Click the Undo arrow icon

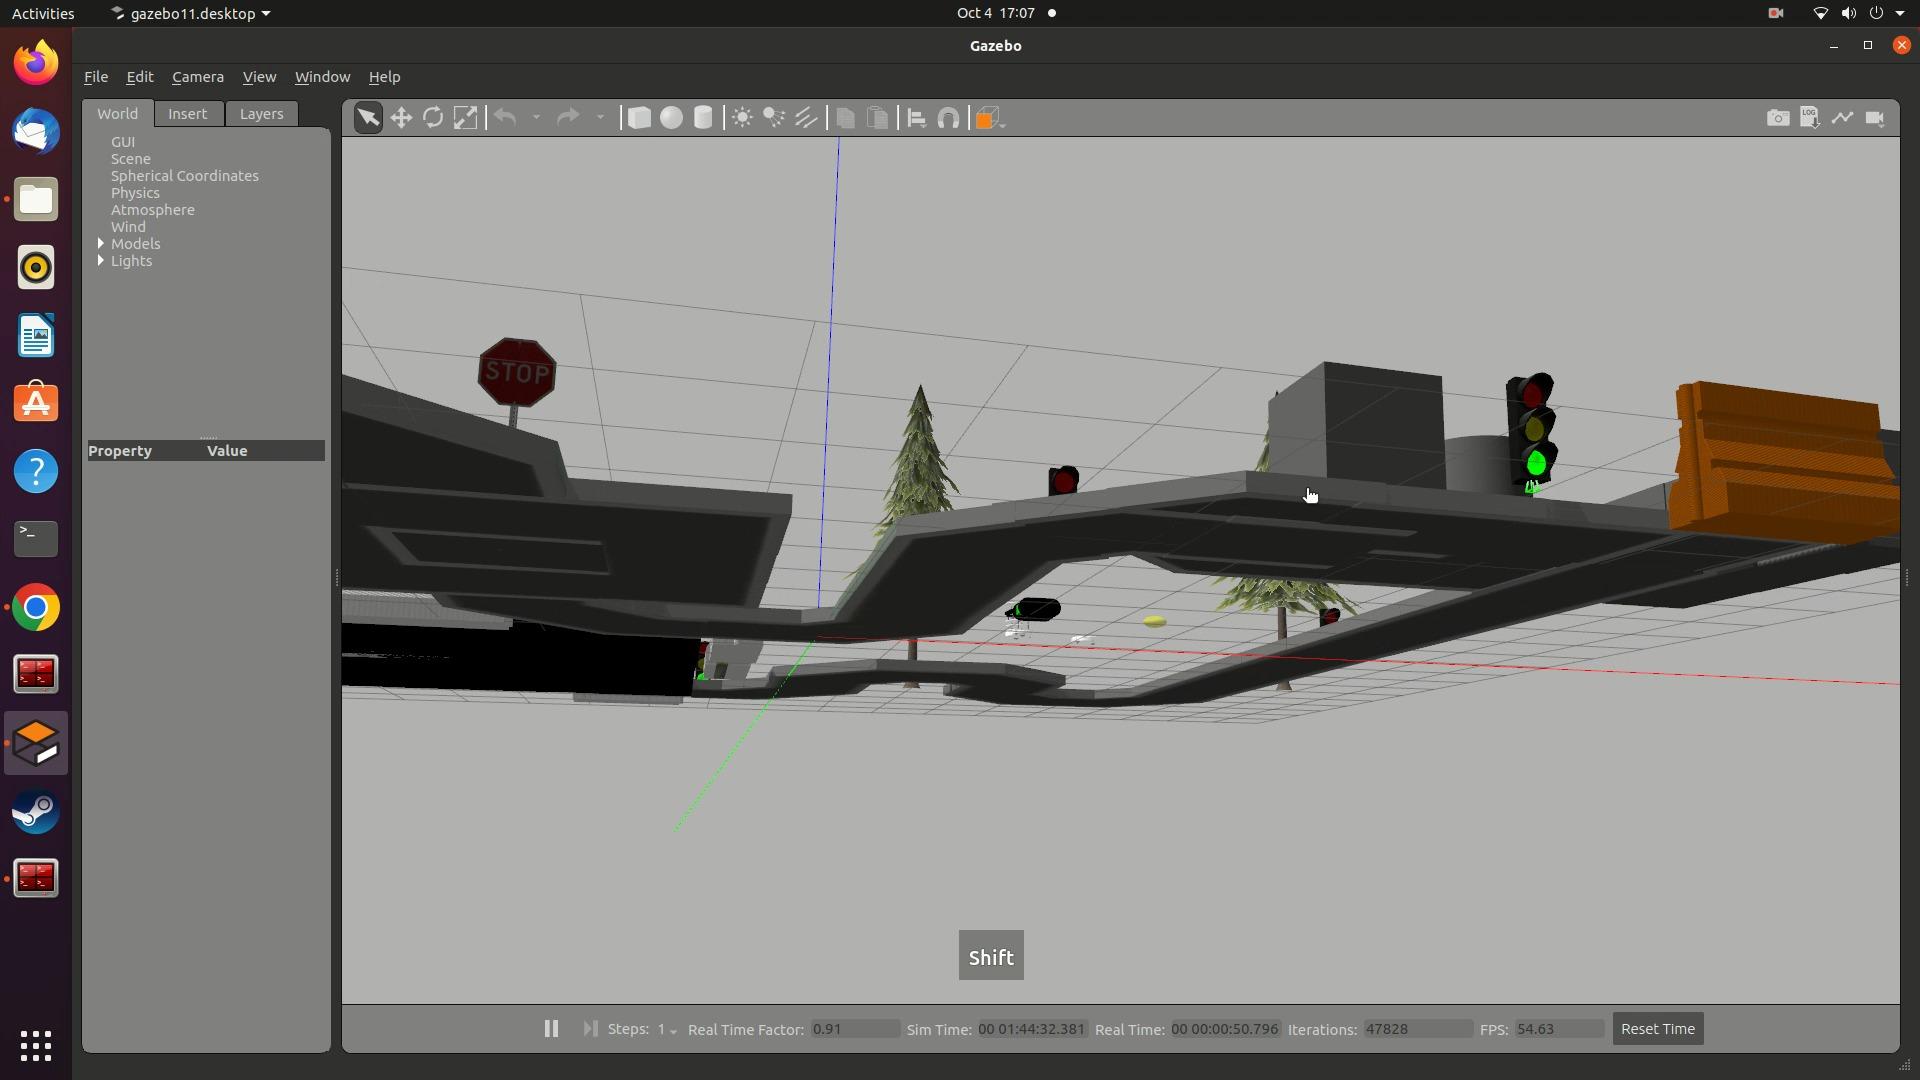click(505, 118)
